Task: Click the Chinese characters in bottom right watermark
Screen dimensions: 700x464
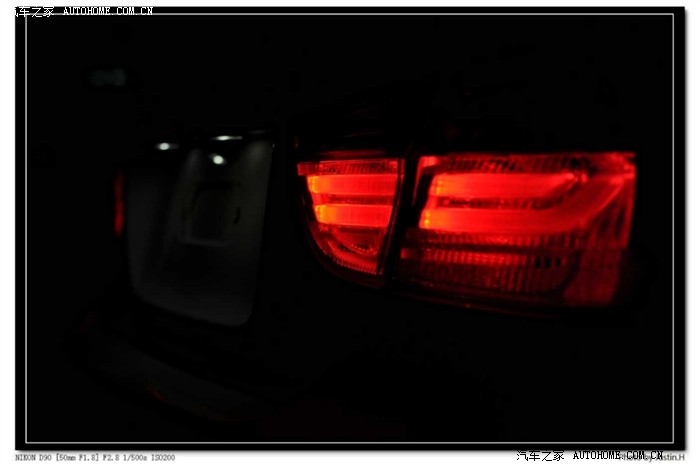Action: [x=540, y=455]
